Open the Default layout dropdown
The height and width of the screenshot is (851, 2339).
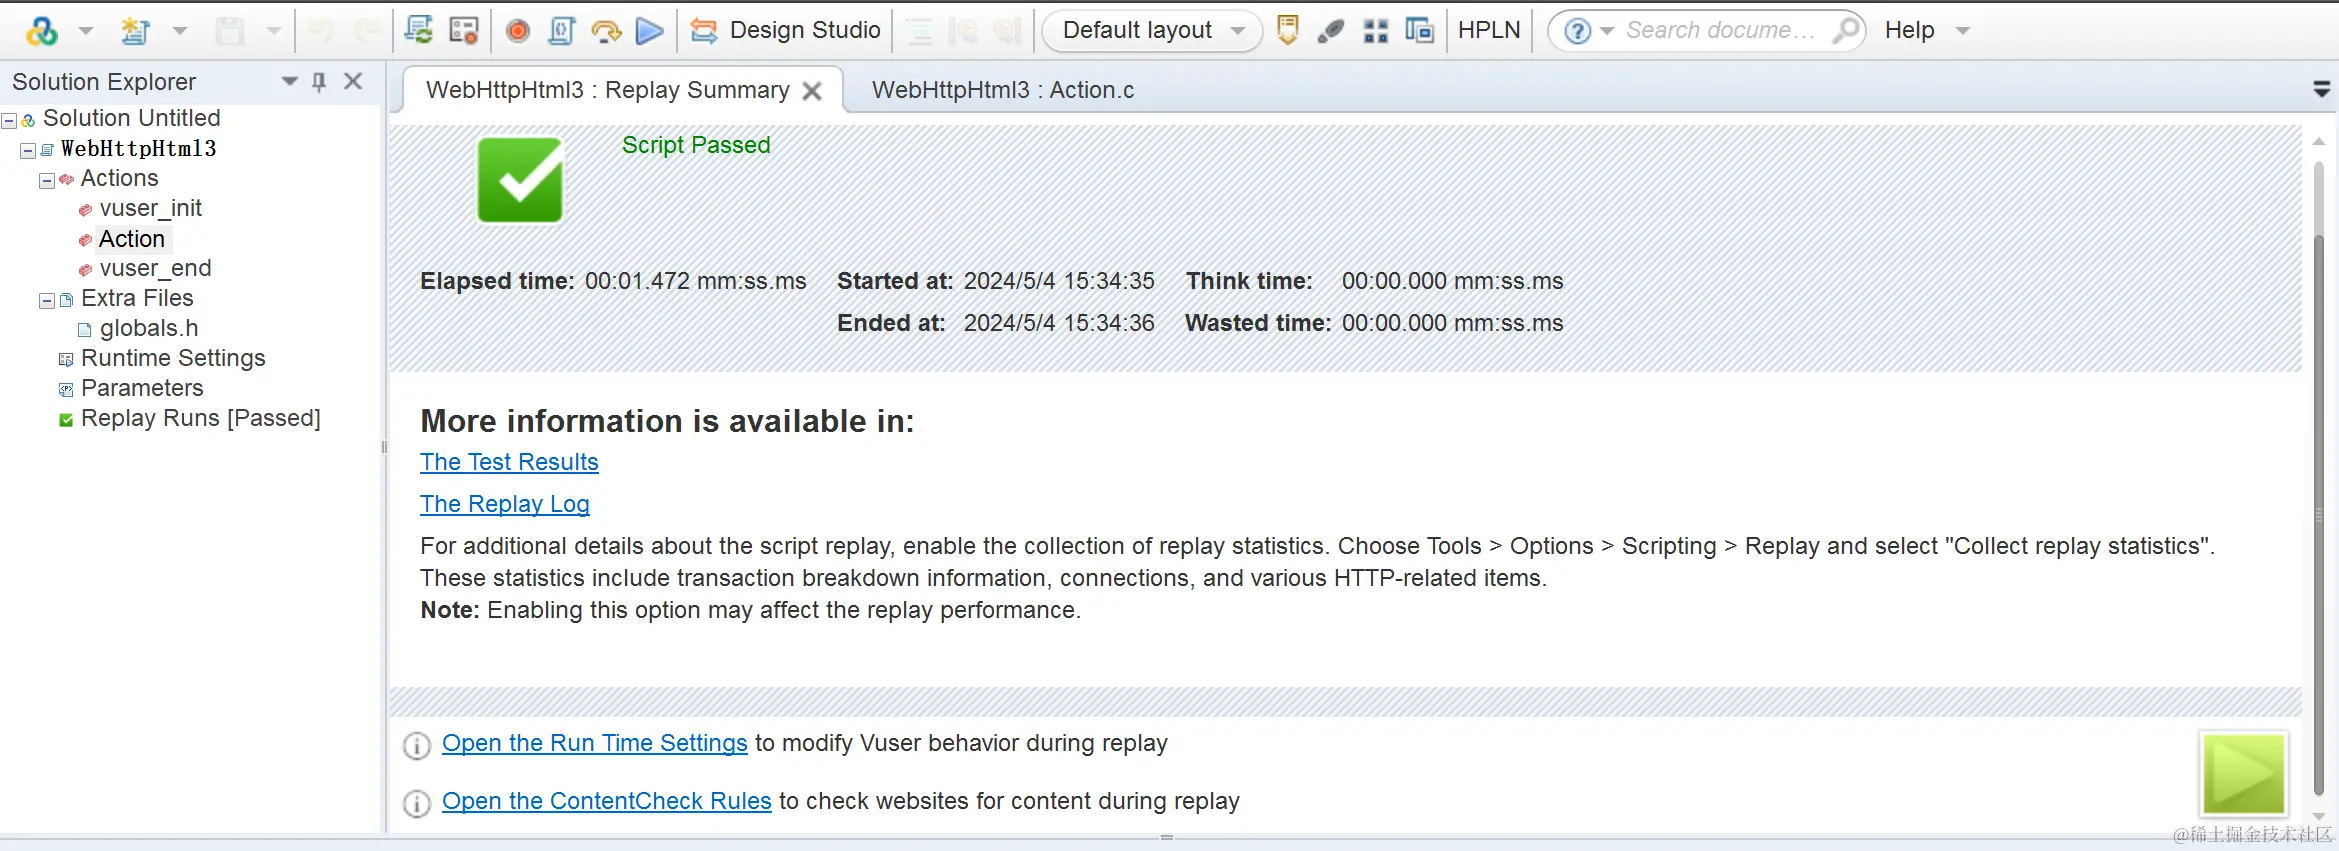(x=1152, y=31)
